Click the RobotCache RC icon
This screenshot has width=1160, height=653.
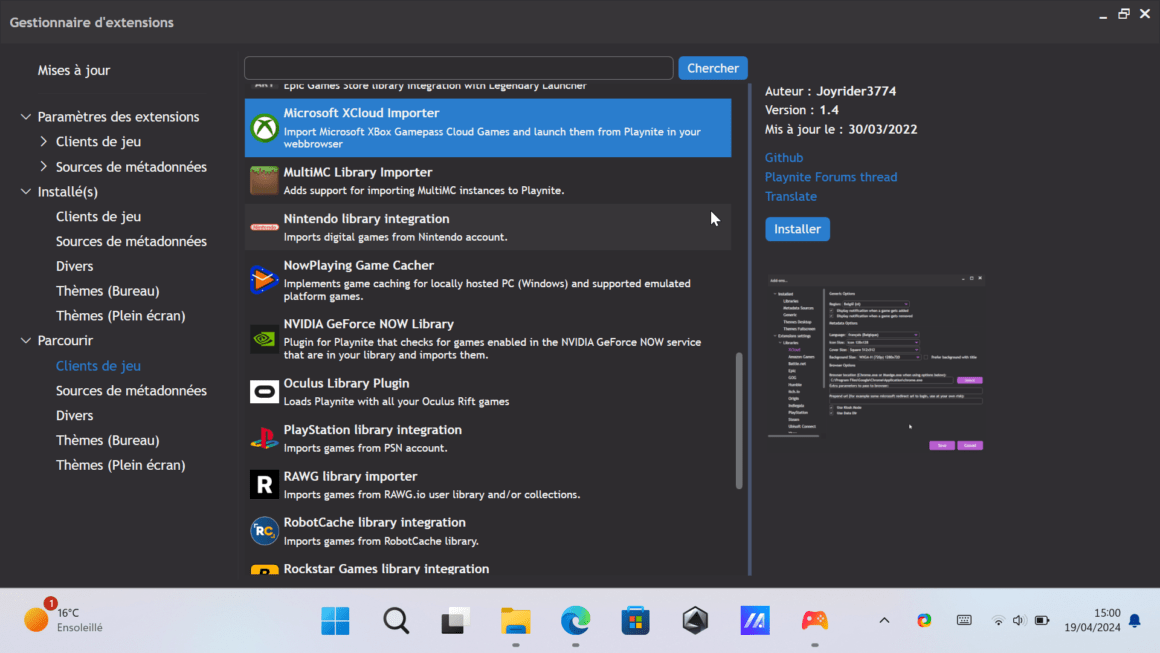point(264,531)
